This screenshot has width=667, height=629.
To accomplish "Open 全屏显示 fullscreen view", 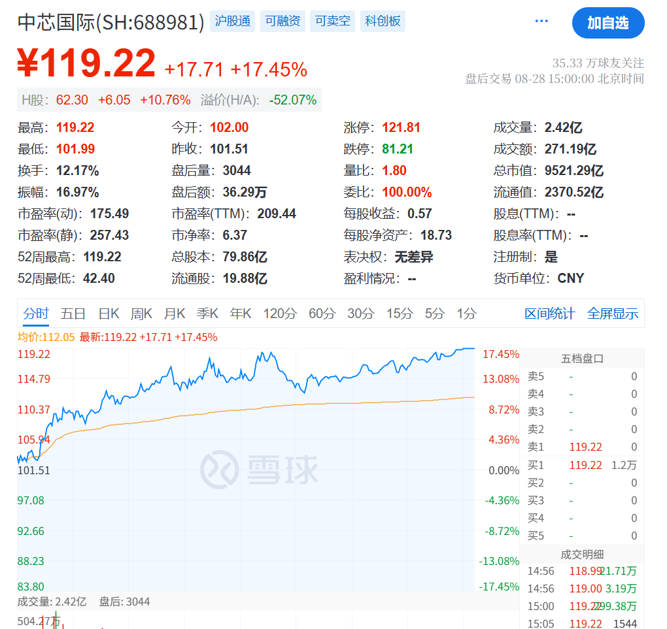I will (x=613, y=314).
